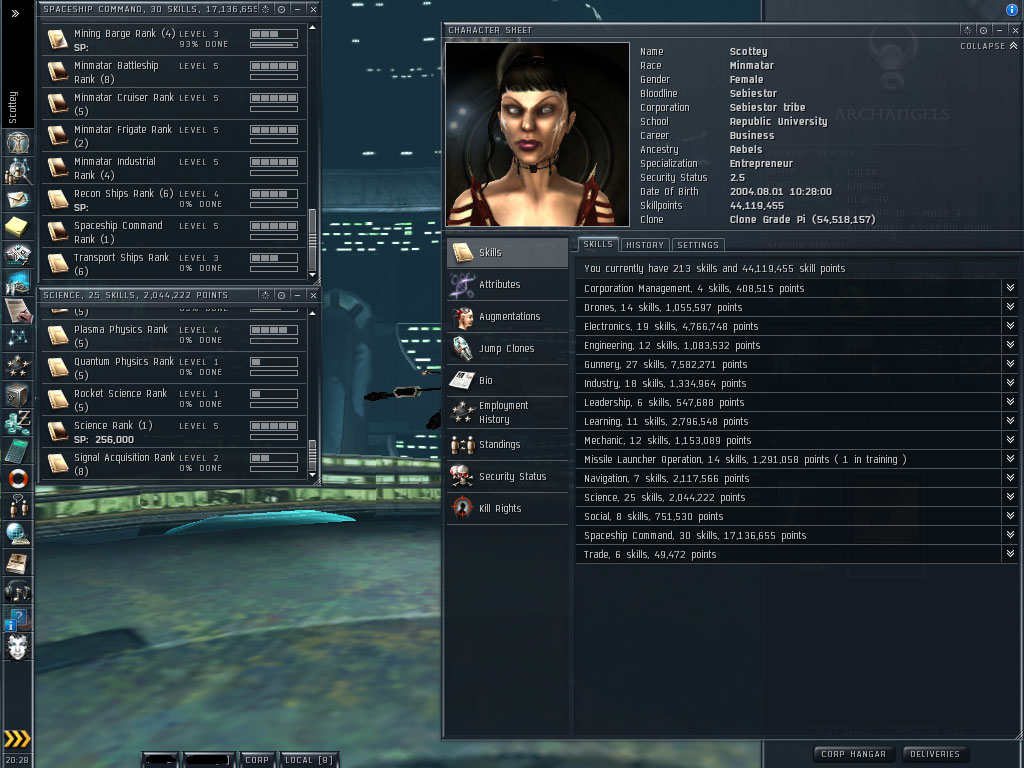Expand the sidebar with the double-arrow icon
1024x768 pixels.
pyautogui.click(x=16, y=13)
